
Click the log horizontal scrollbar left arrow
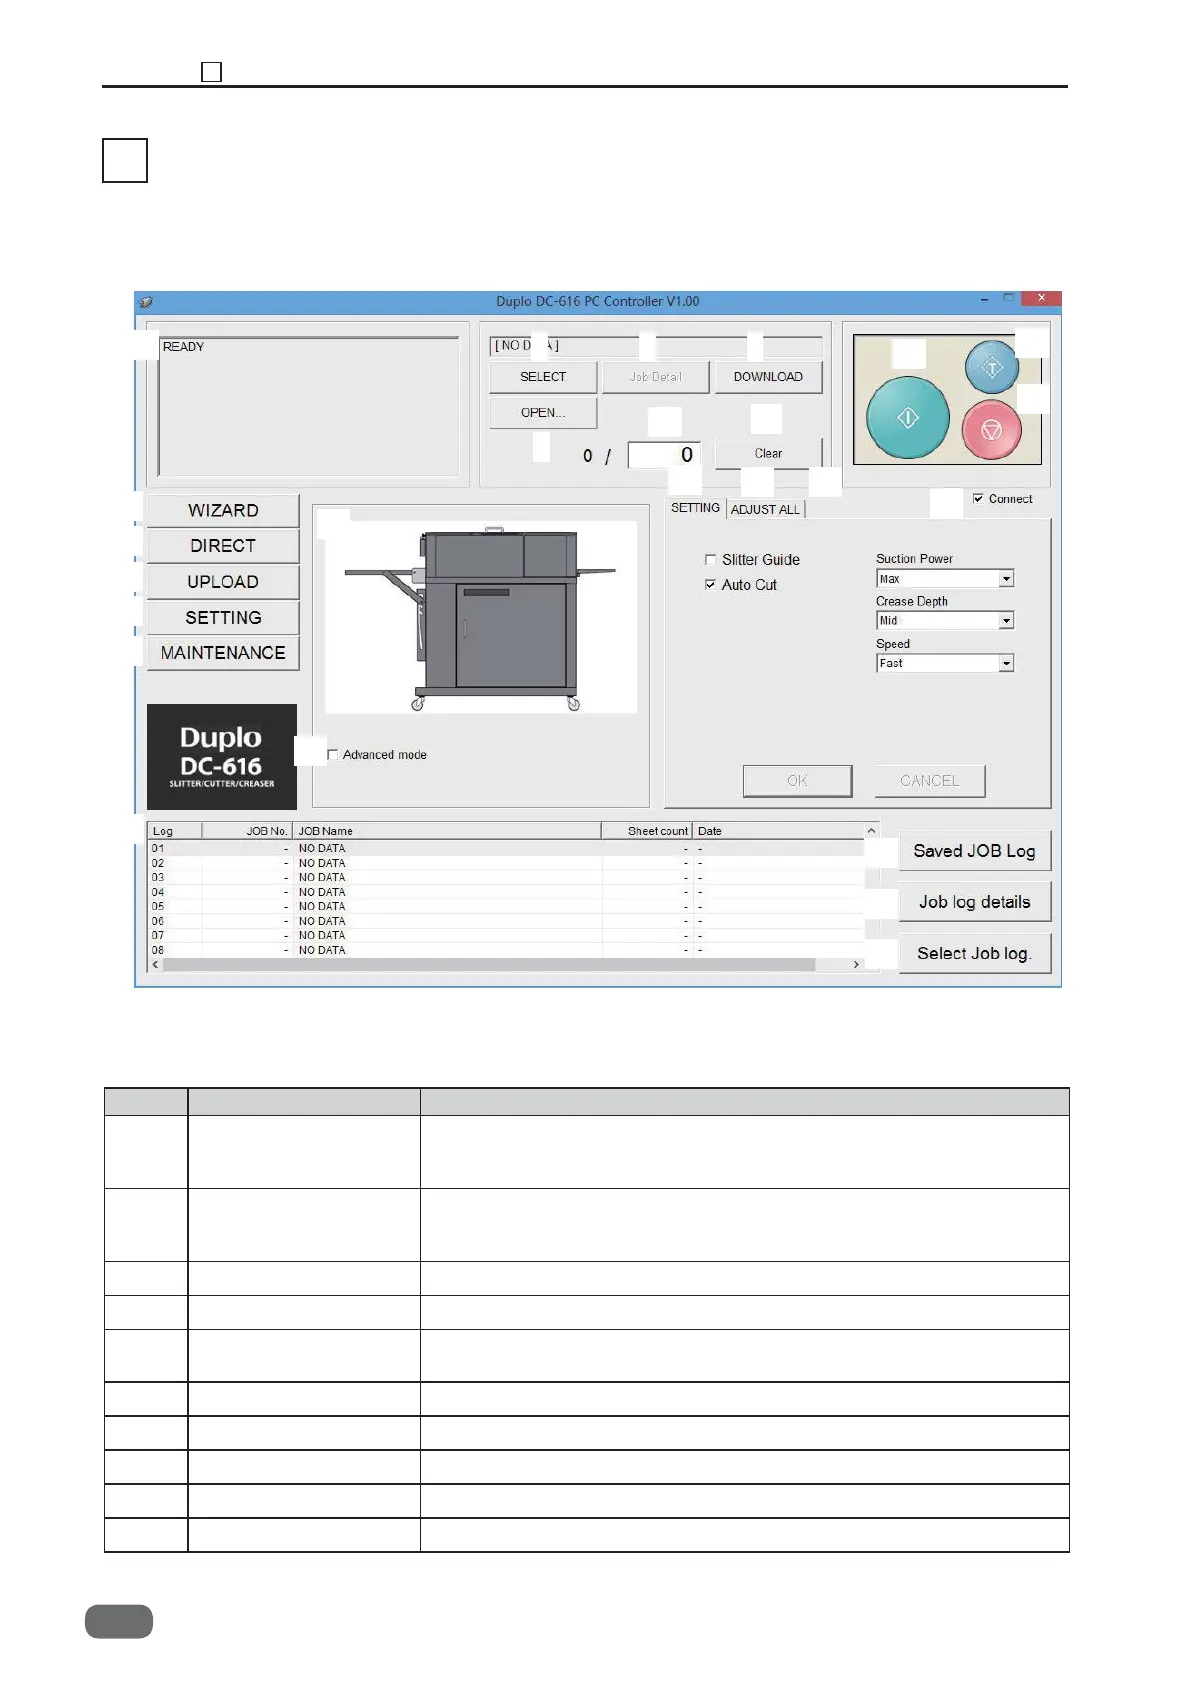point(155,965)
